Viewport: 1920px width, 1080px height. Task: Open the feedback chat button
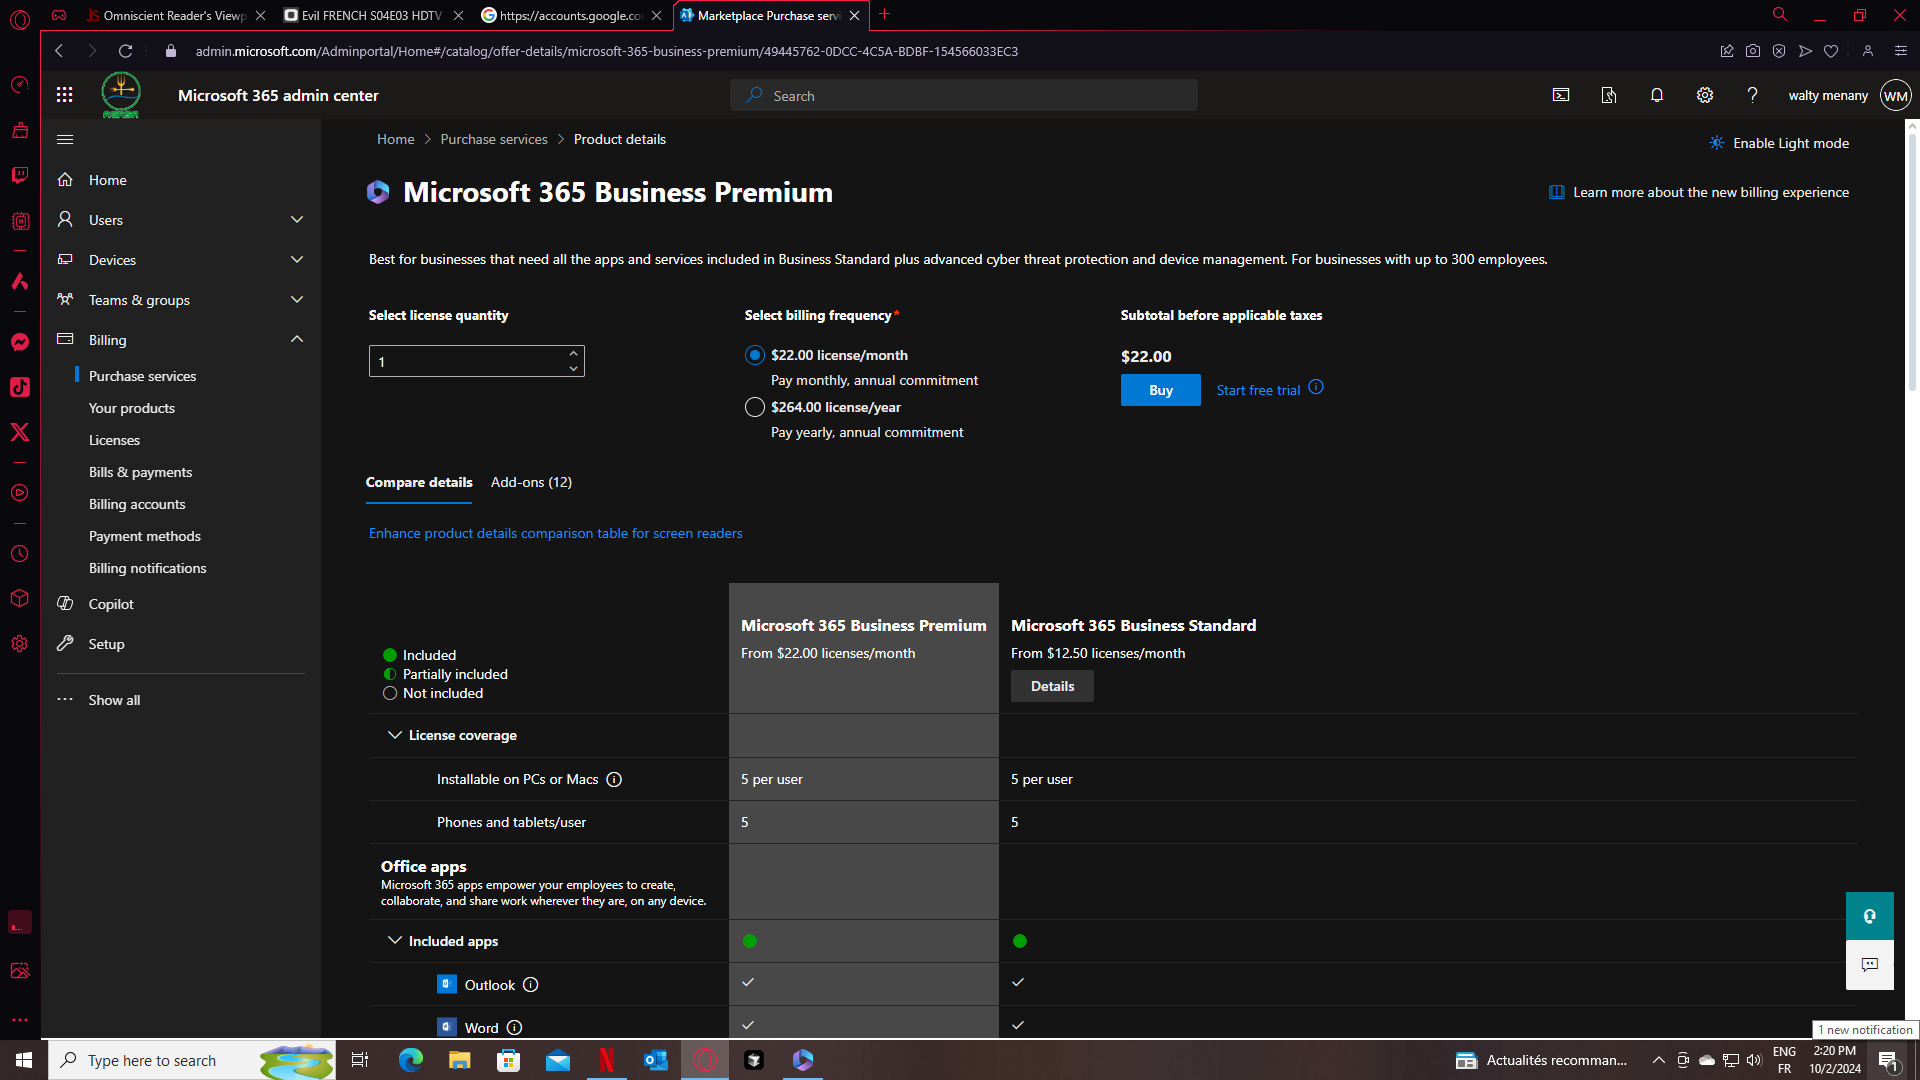[x=1870, y=965]
